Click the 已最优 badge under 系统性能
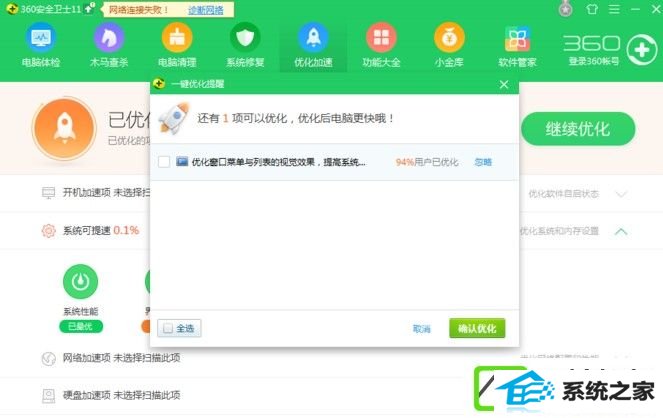 point(81,326)
